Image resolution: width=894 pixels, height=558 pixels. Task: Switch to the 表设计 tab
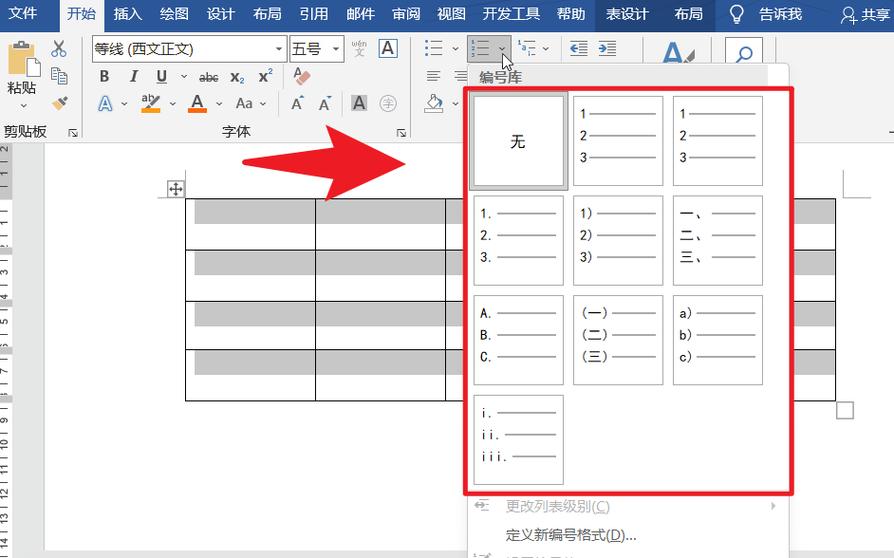[x=627, y=14]
